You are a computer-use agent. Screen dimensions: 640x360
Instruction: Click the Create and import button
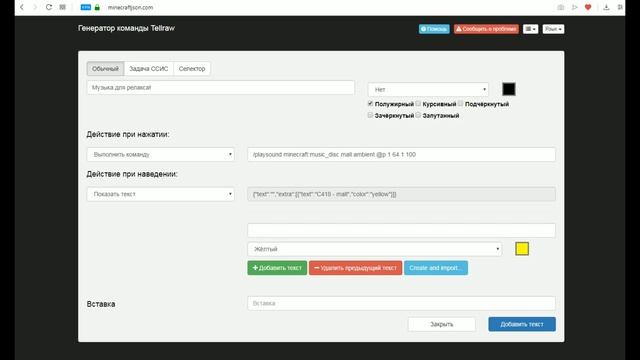pos(436,268)
